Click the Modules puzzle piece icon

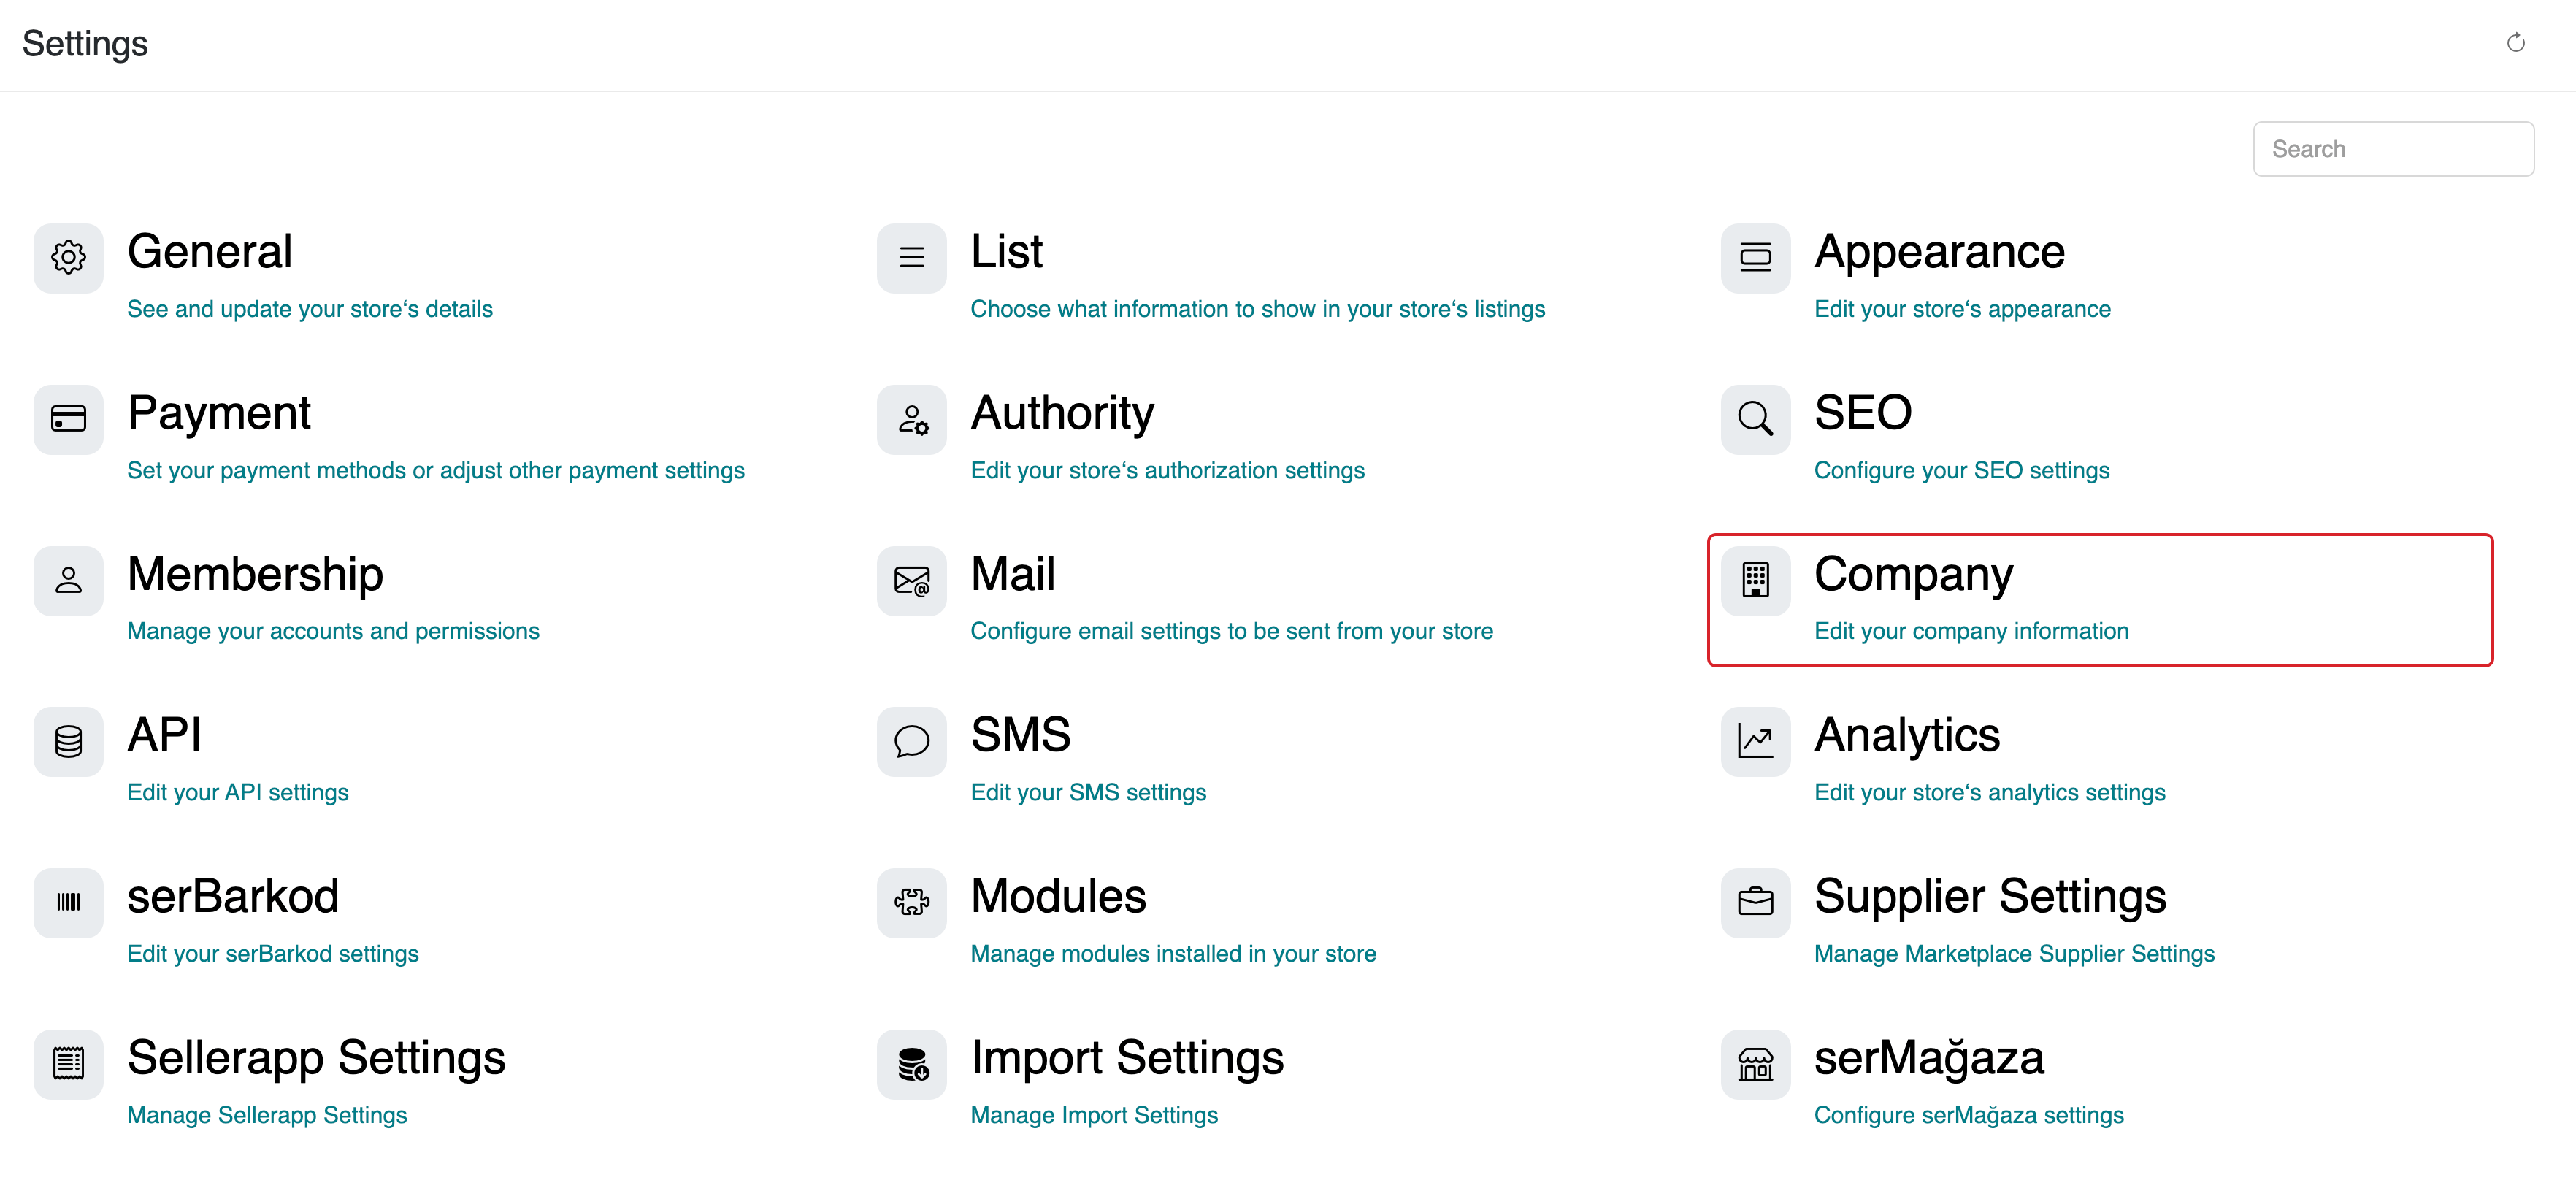pos(911,902)
